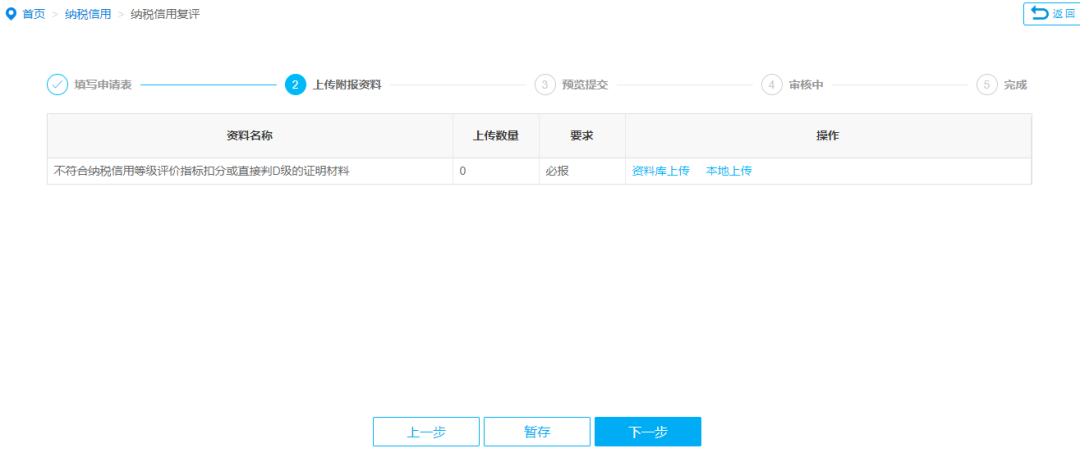The height and width of the screenshot is (462, 1080).
Task: Proceed with the 下一步 button
Action: click(648, 432)
